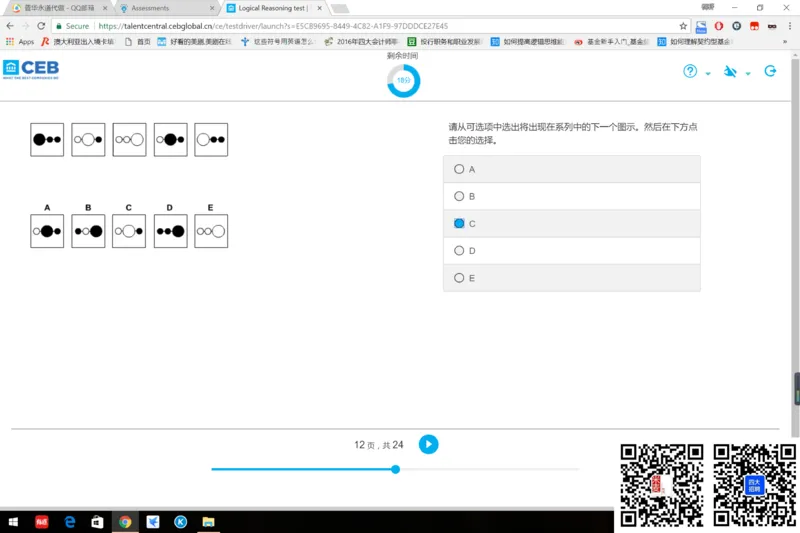Open the red app taskbar icon
Screen dimensions: 800x533
42,522
